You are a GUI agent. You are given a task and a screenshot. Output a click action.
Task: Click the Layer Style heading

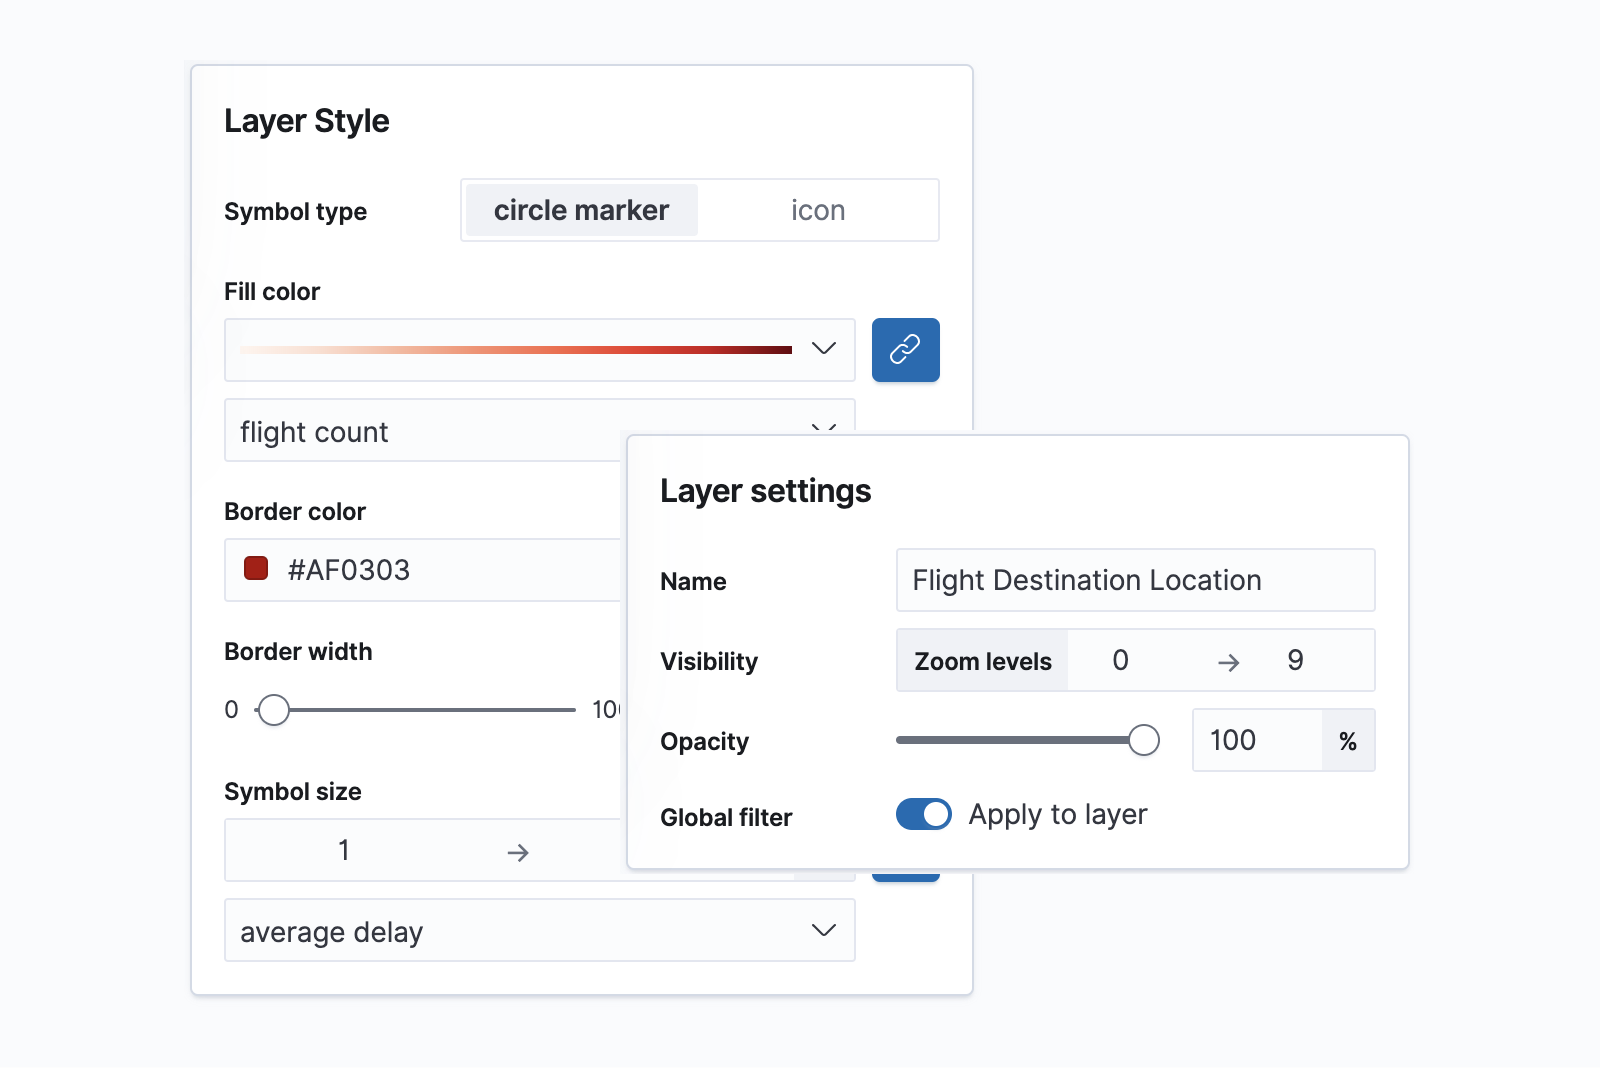[307, 121]
